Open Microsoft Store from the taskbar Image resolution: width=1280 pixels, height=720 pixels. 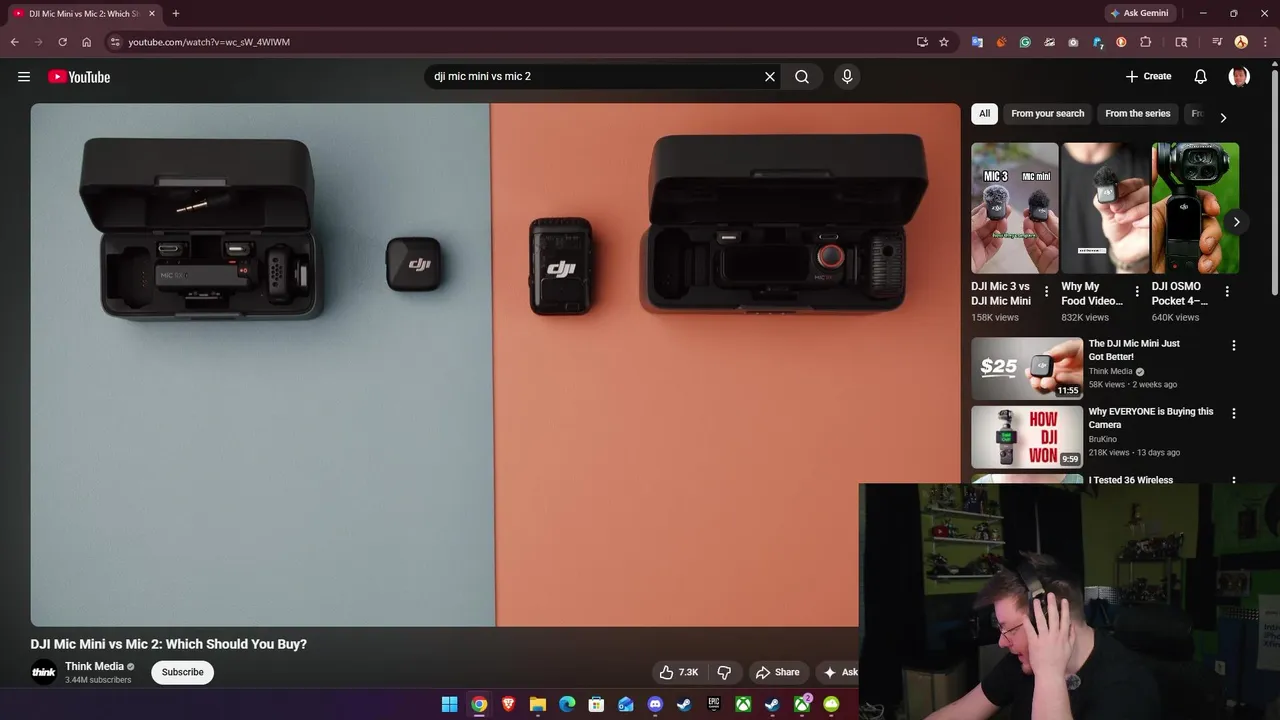596,704
